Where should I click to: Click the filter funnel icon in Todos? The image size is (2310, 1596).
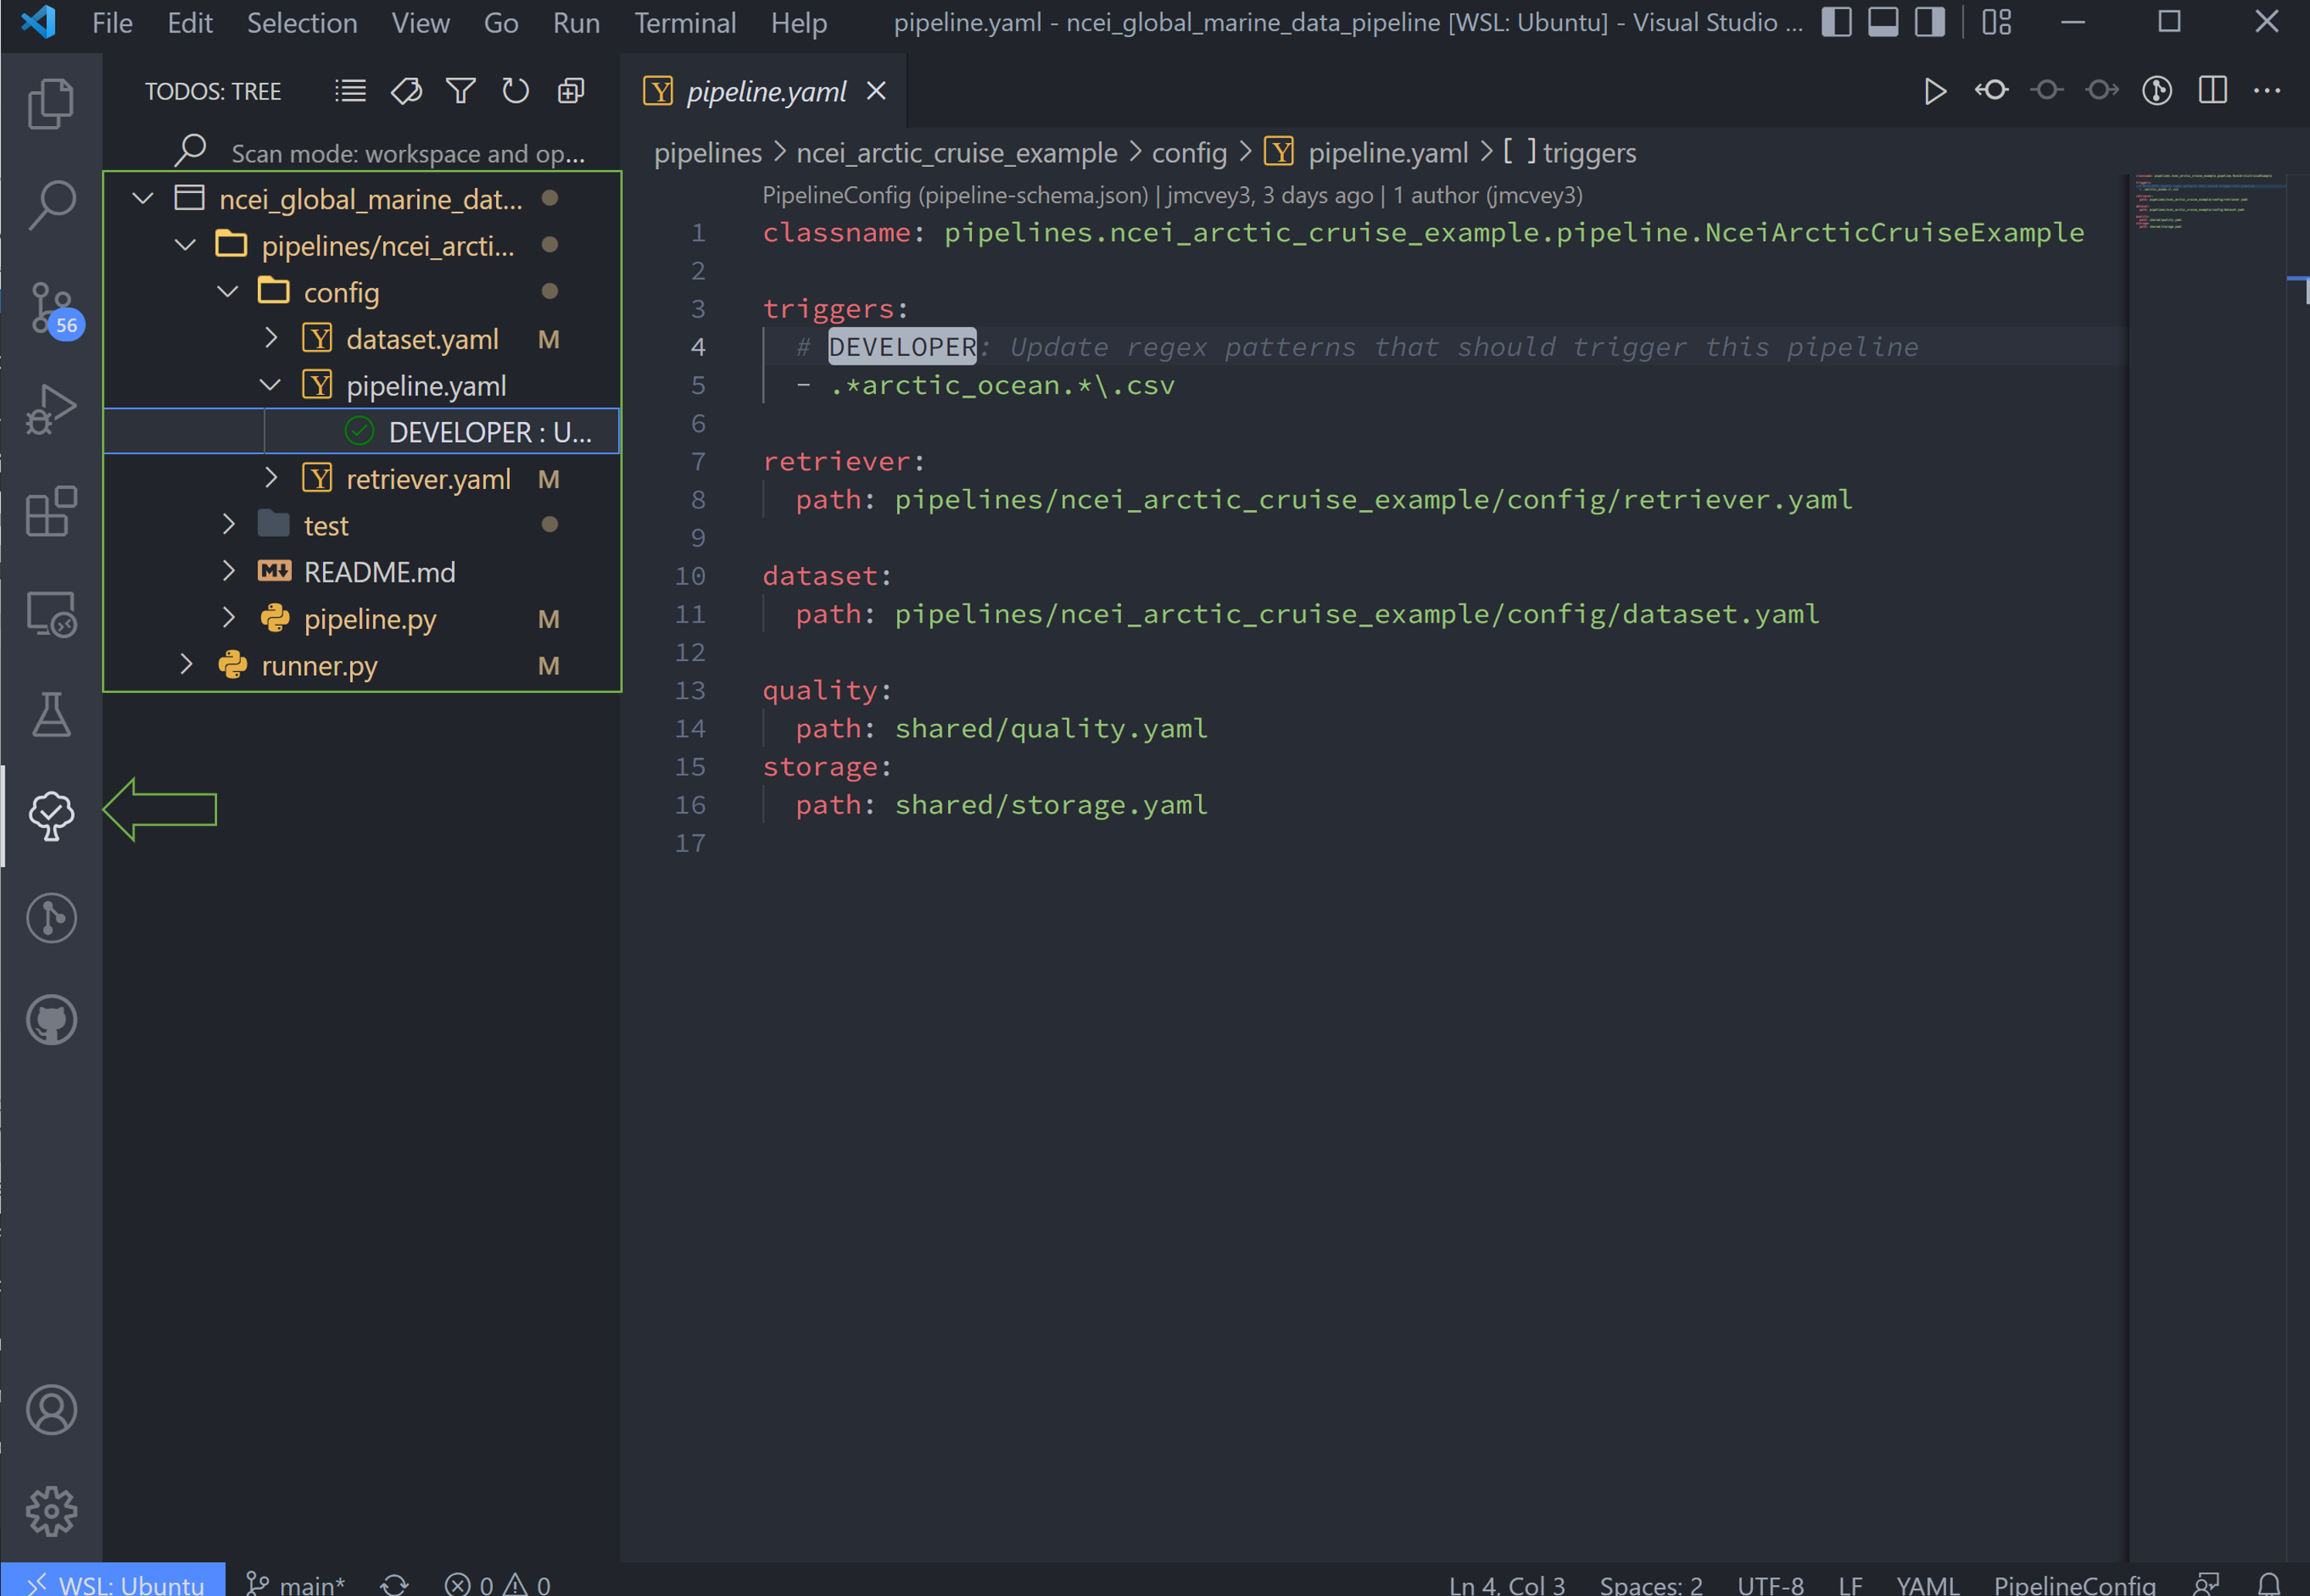click(460, 91)
